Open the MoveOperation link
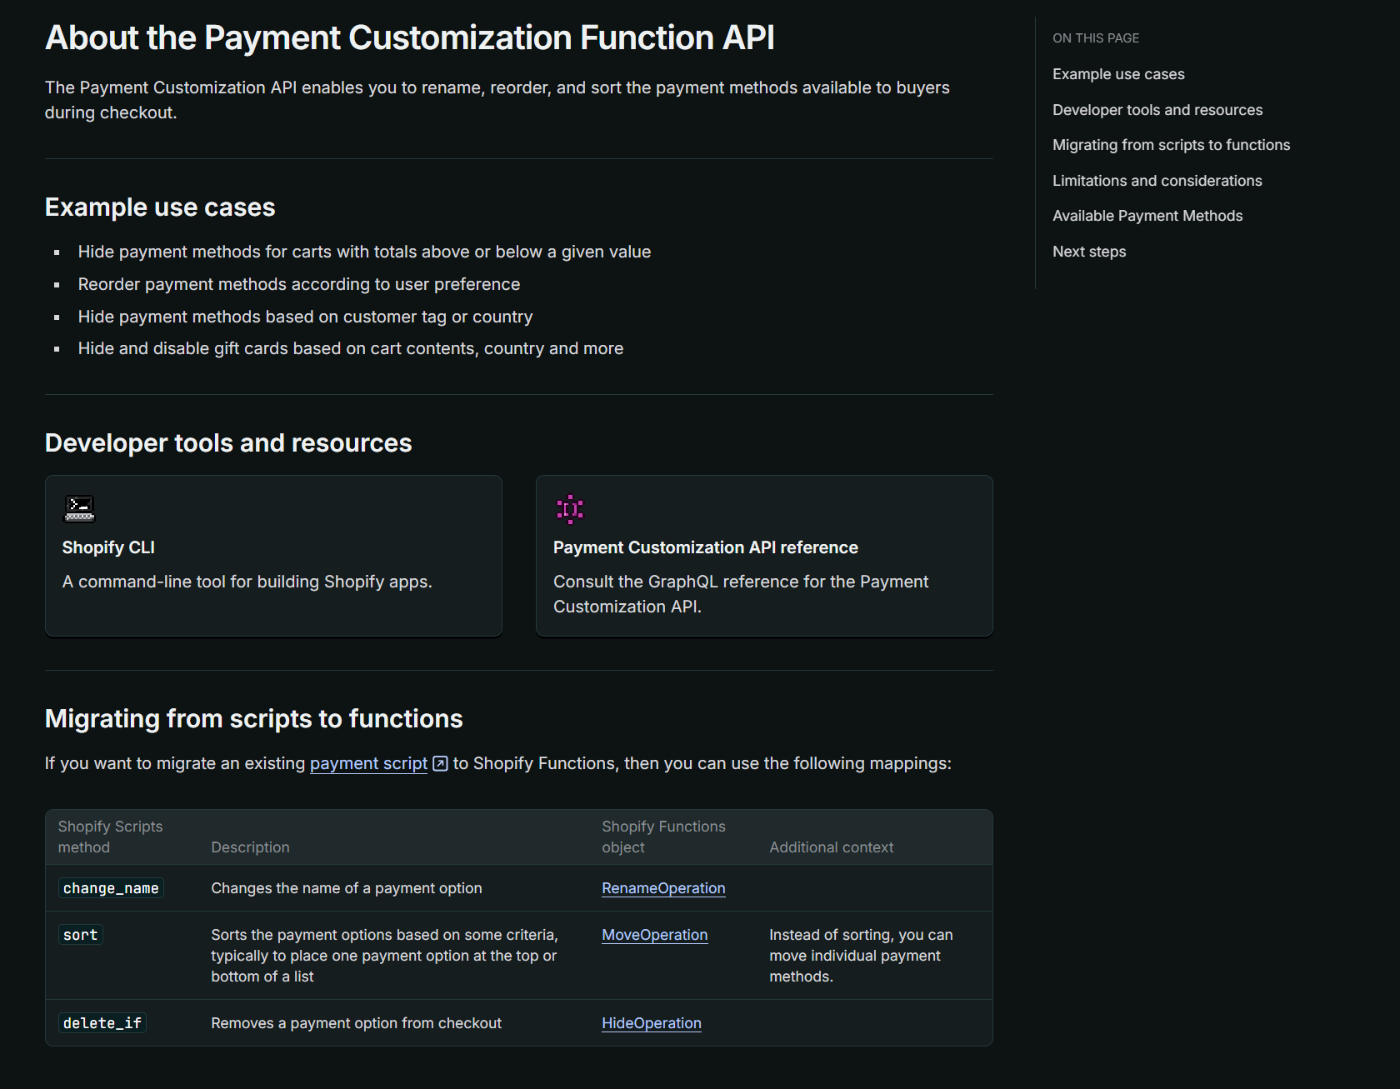1400x1089 pixels. coord(654,935)
